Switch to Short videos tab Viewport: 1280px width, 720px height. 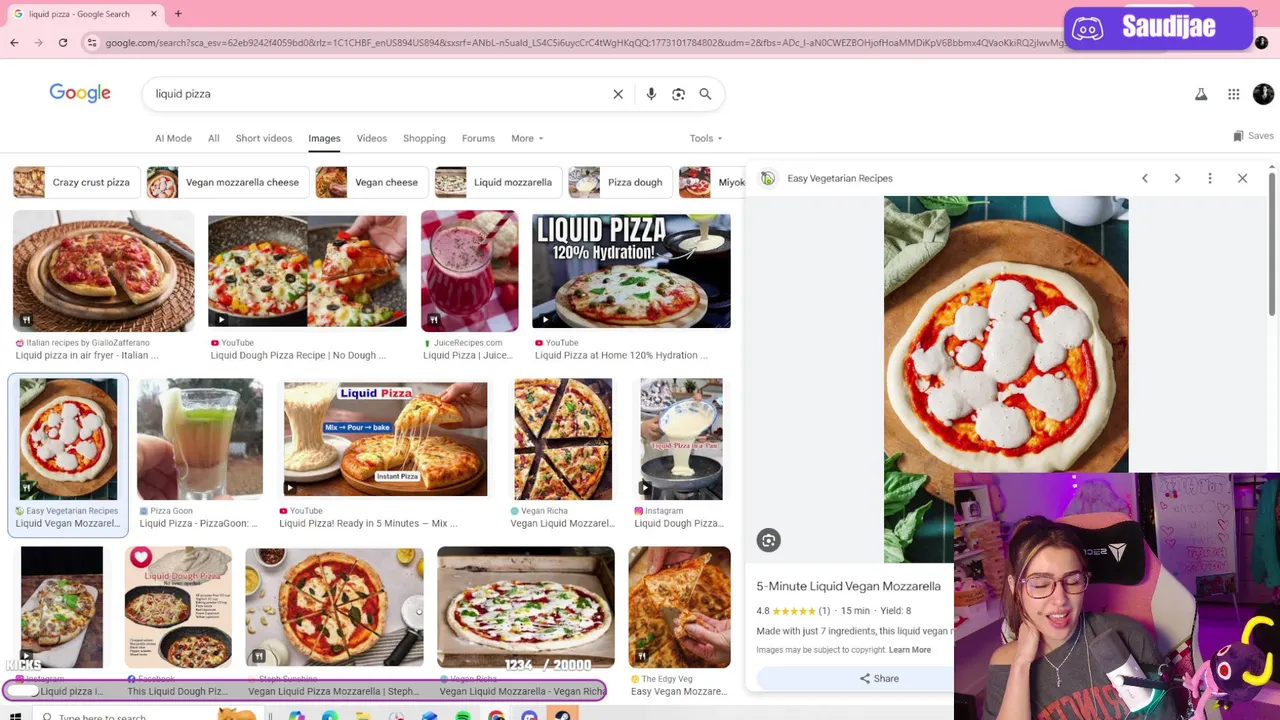[x=264, y=138]
